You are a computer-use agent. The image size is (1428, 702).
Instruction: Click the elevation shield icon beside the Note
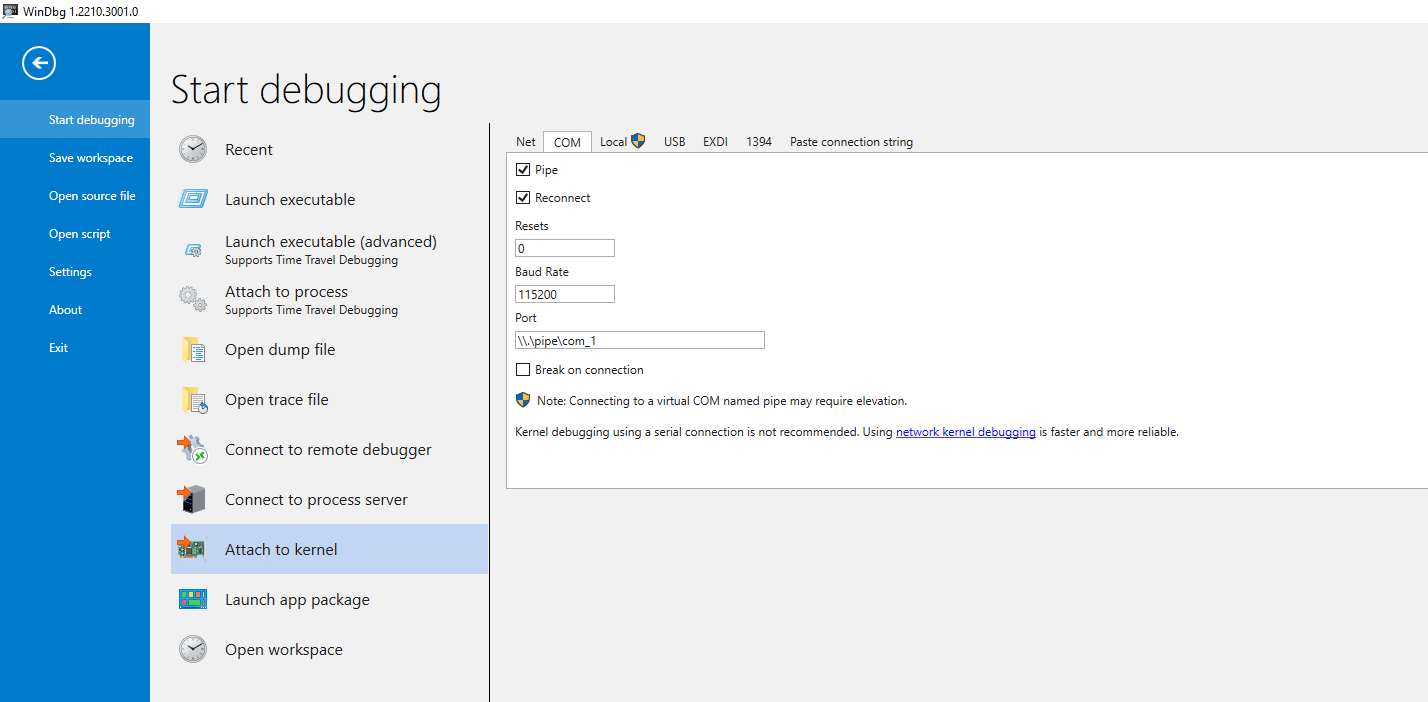pyautogui.click(x=523, y=400)
